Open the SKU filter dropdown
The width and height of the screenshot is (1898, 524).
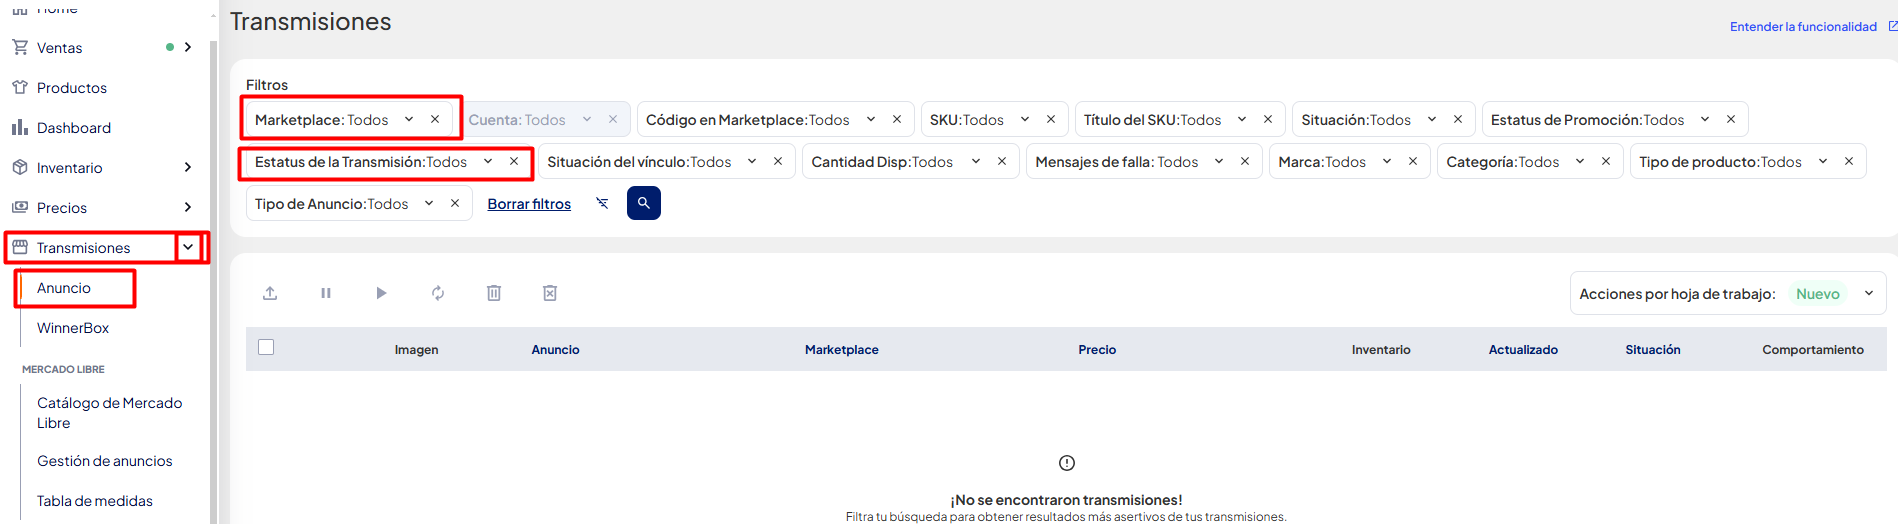tap(1025, 119)
